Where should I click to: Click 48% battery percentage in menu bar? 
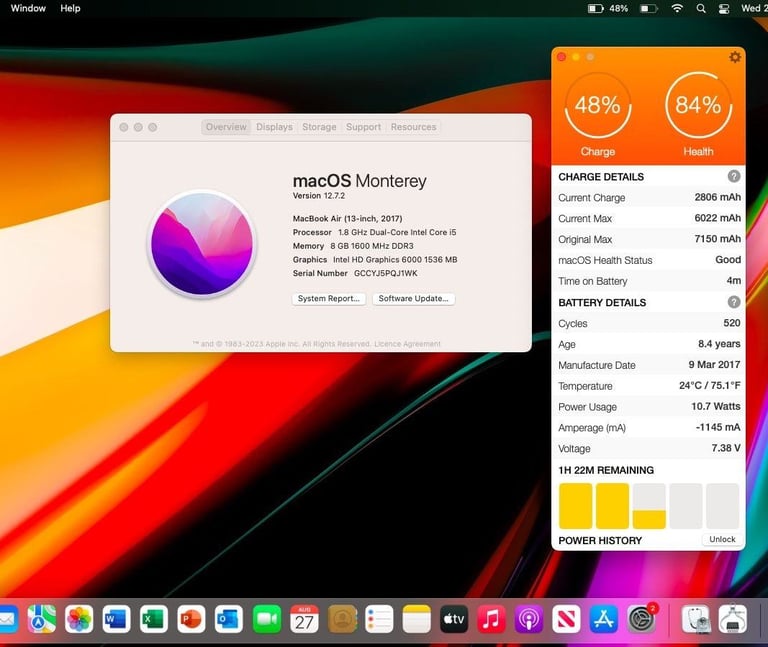[619, 8]
